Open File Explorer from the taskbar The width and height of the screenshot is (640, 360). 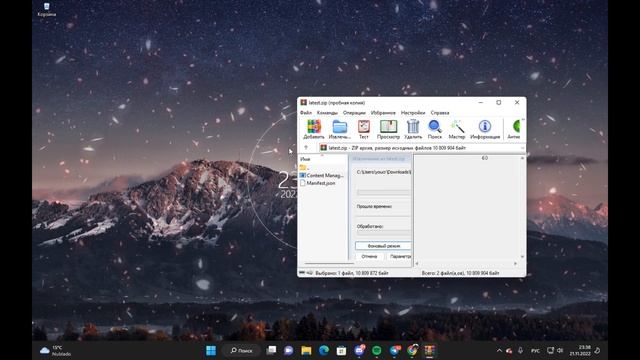click(x=306, y=350)
